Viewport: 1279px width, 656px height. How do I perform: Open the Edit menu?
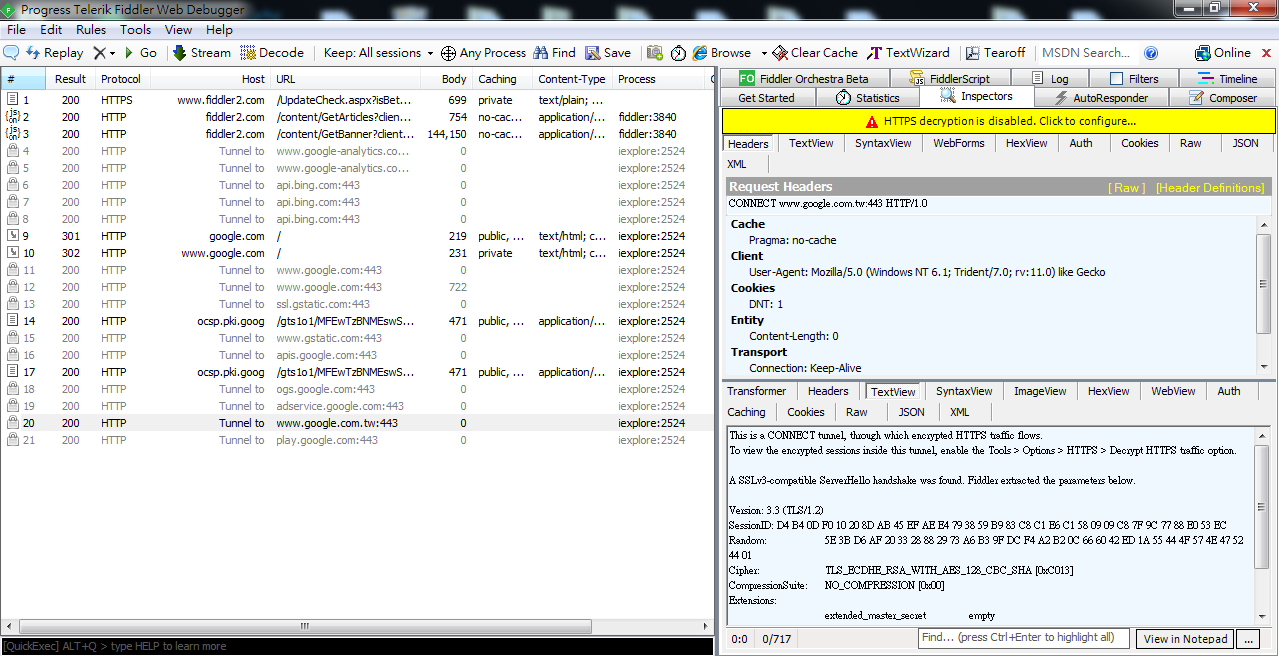pos(51,30)
